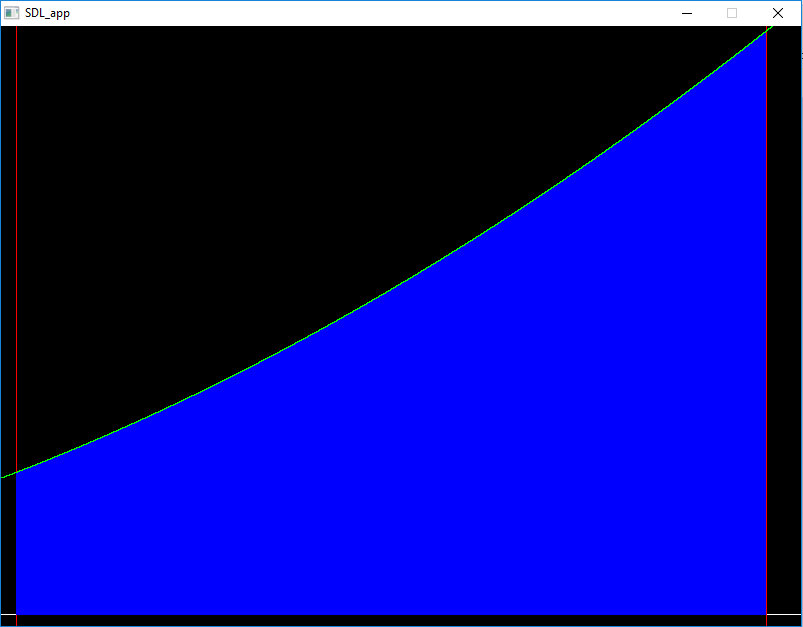Click where green curve crosses left red line
Viewport: 803px width, 627px height.
point(16,471)
